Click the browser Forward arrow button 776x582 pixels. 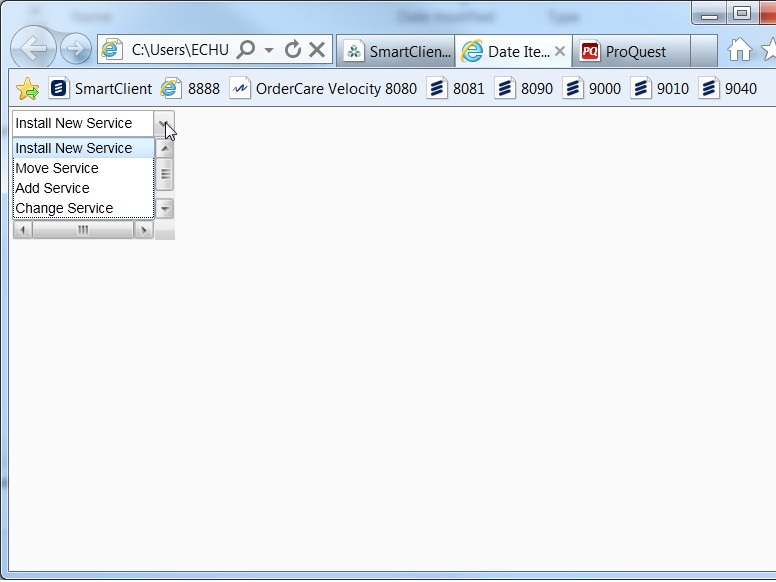pos(76,49)
